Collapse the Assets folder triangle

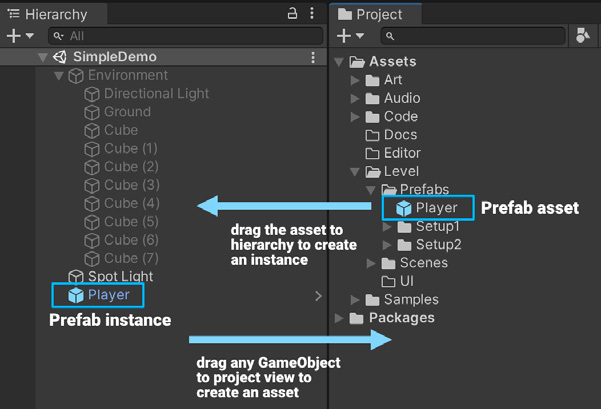(338, 62)
